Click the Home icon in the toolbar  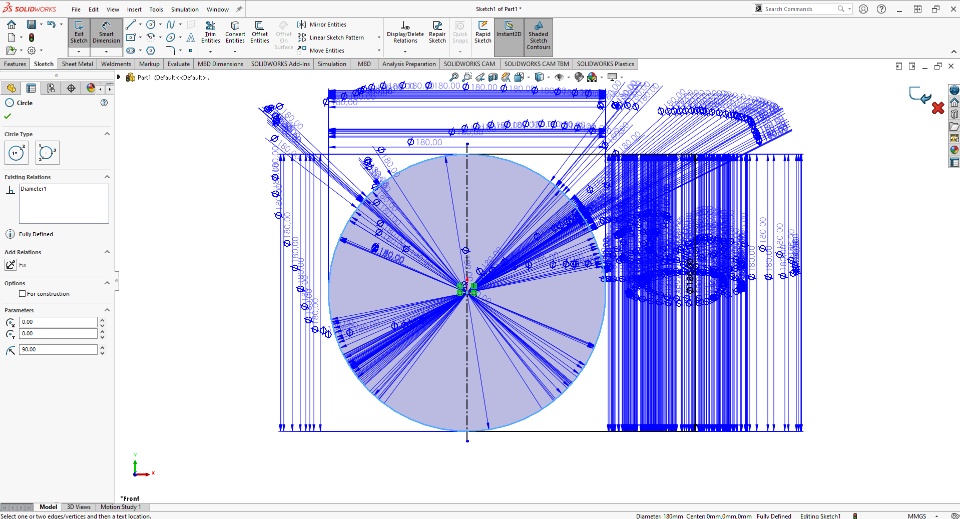tap(11, 24)
